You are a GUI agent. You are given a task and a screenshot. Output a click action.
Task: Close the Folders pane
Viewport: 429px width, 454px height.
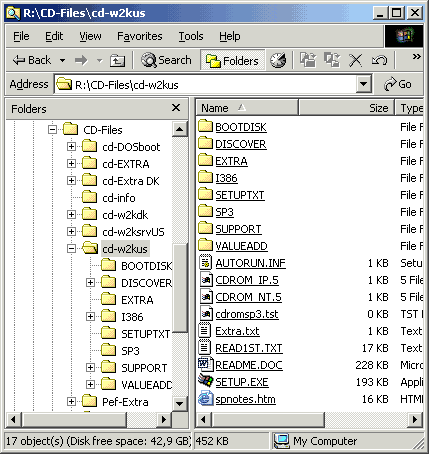(176, 108)
